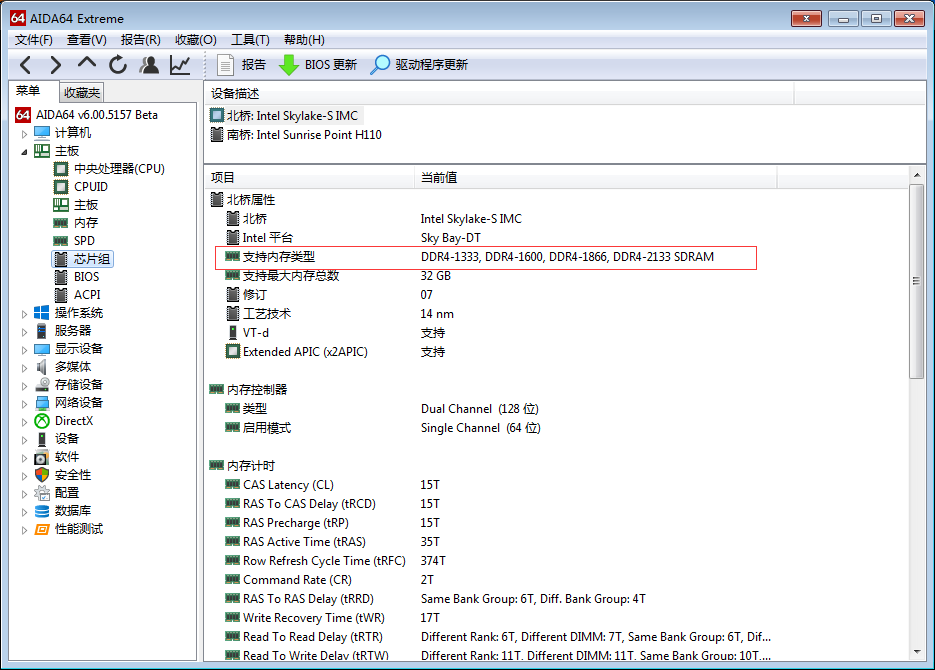
Task: Expand the 软件 tree node
Action: [x=24, y=458]
